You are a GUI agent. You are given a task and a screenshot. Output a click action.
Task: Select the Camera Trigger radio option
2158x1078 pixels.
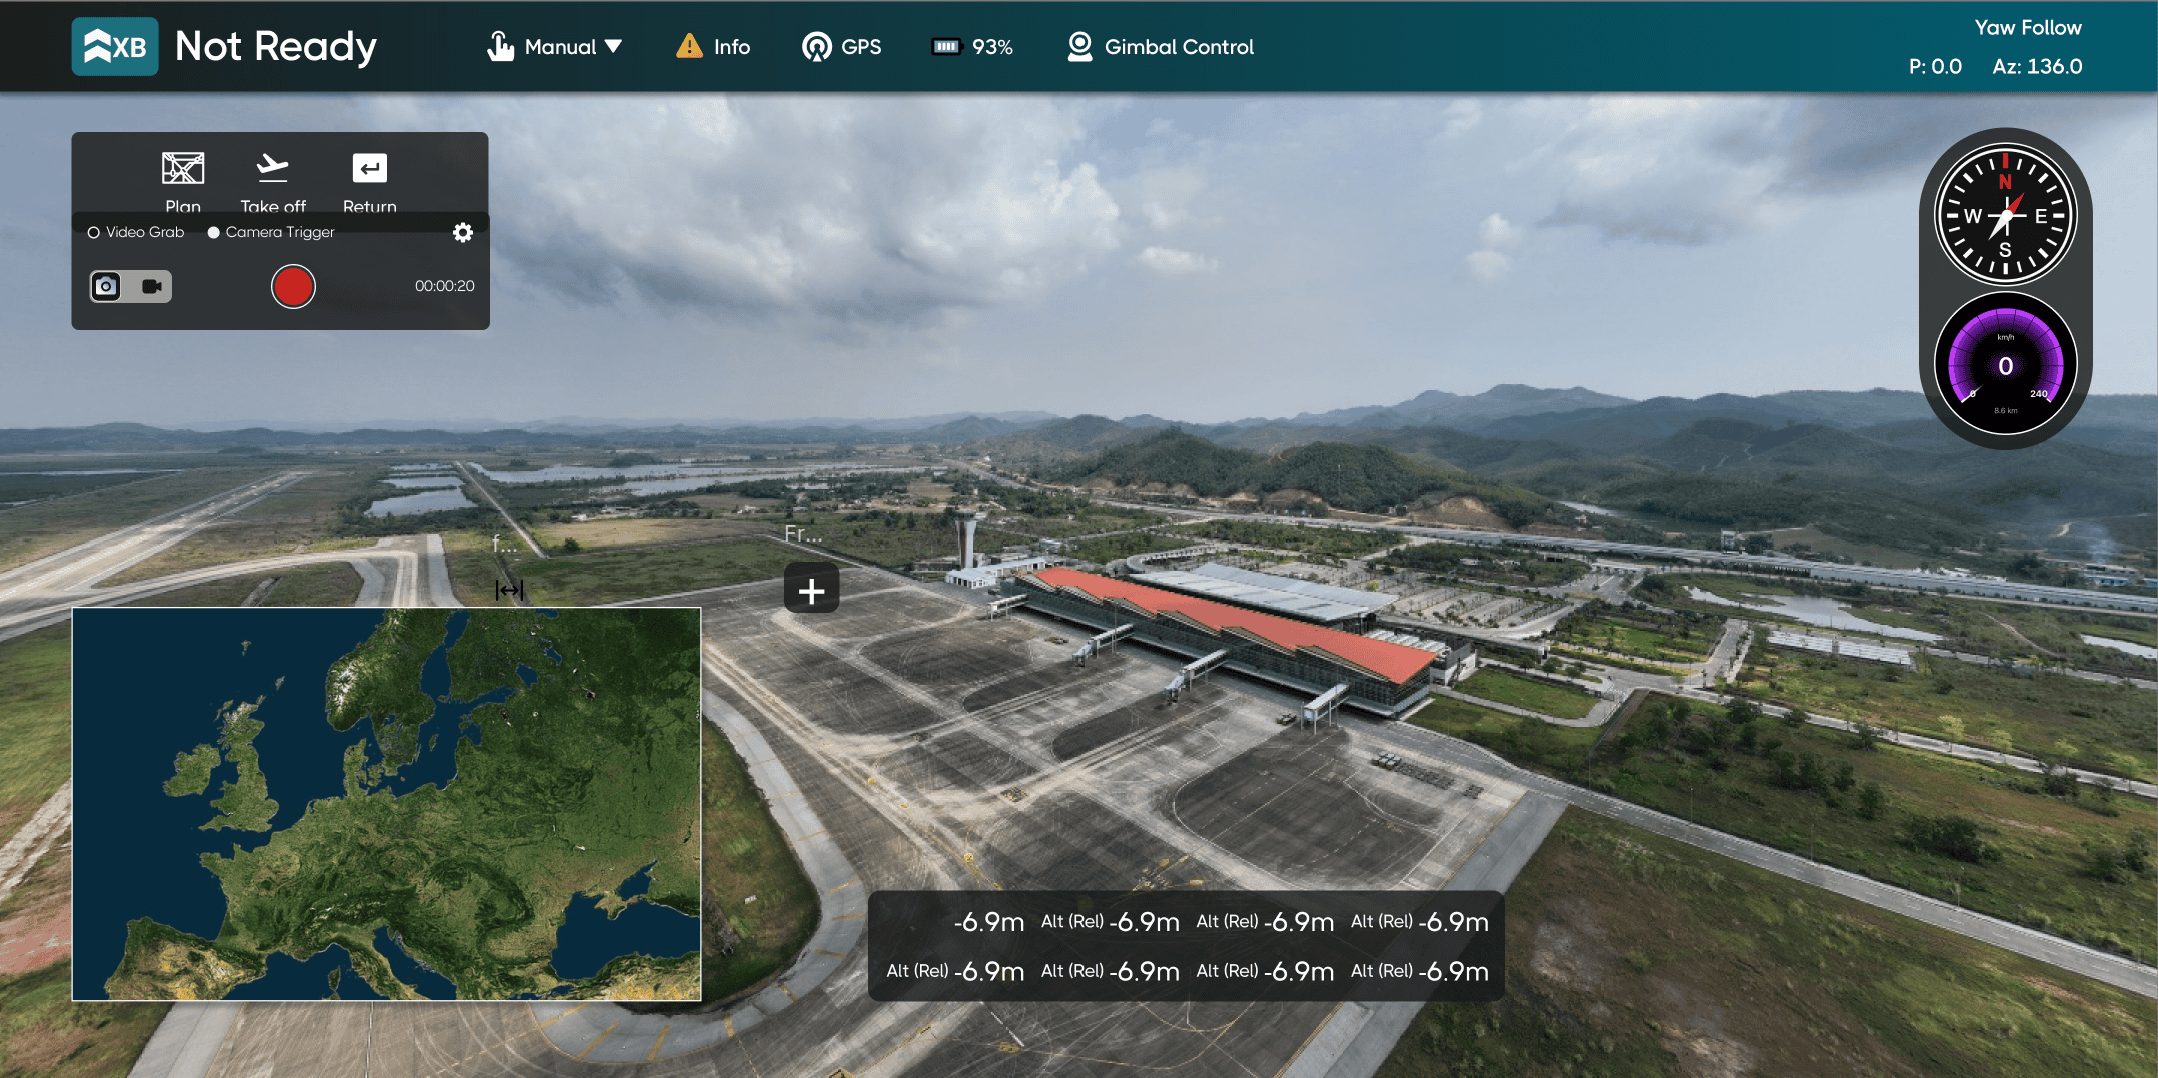pos(214,233)
